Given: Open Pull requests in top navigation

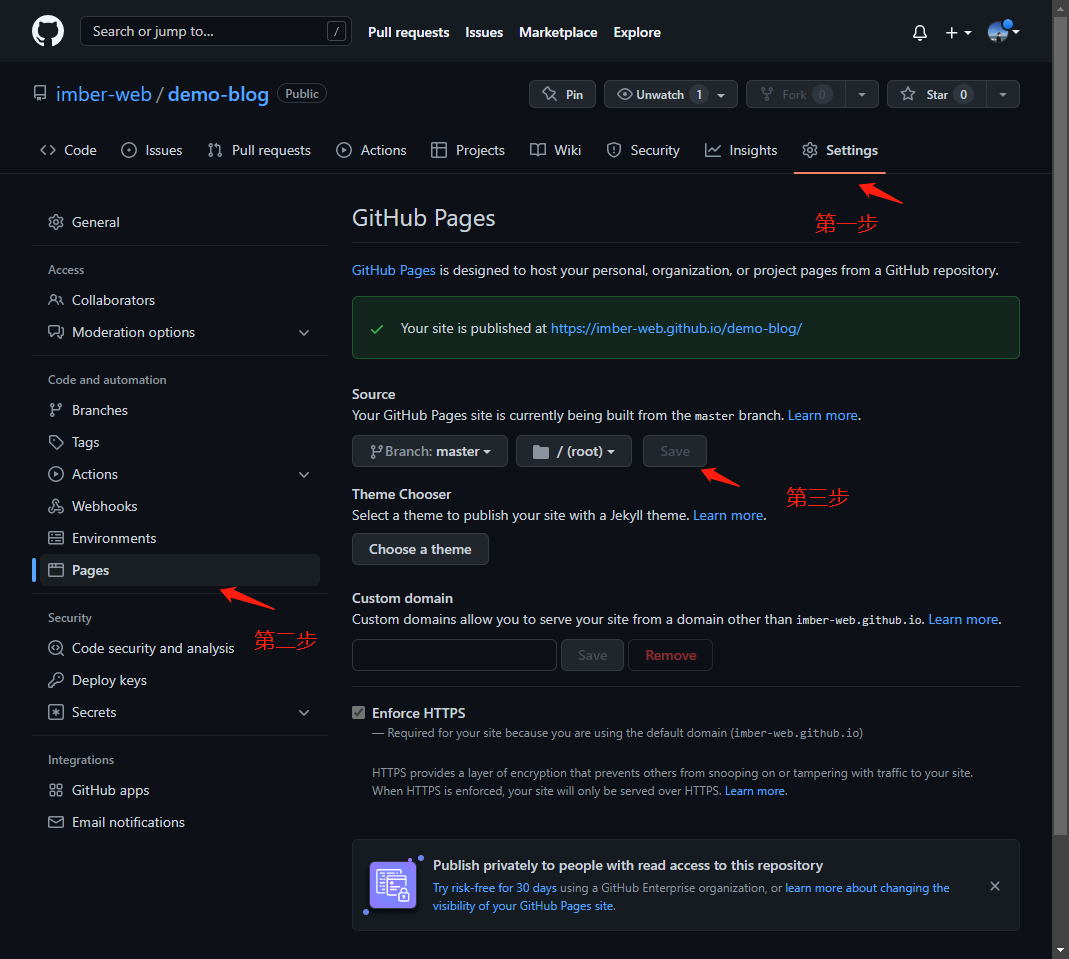Looking at the screenshot, I should pos(408,32).
